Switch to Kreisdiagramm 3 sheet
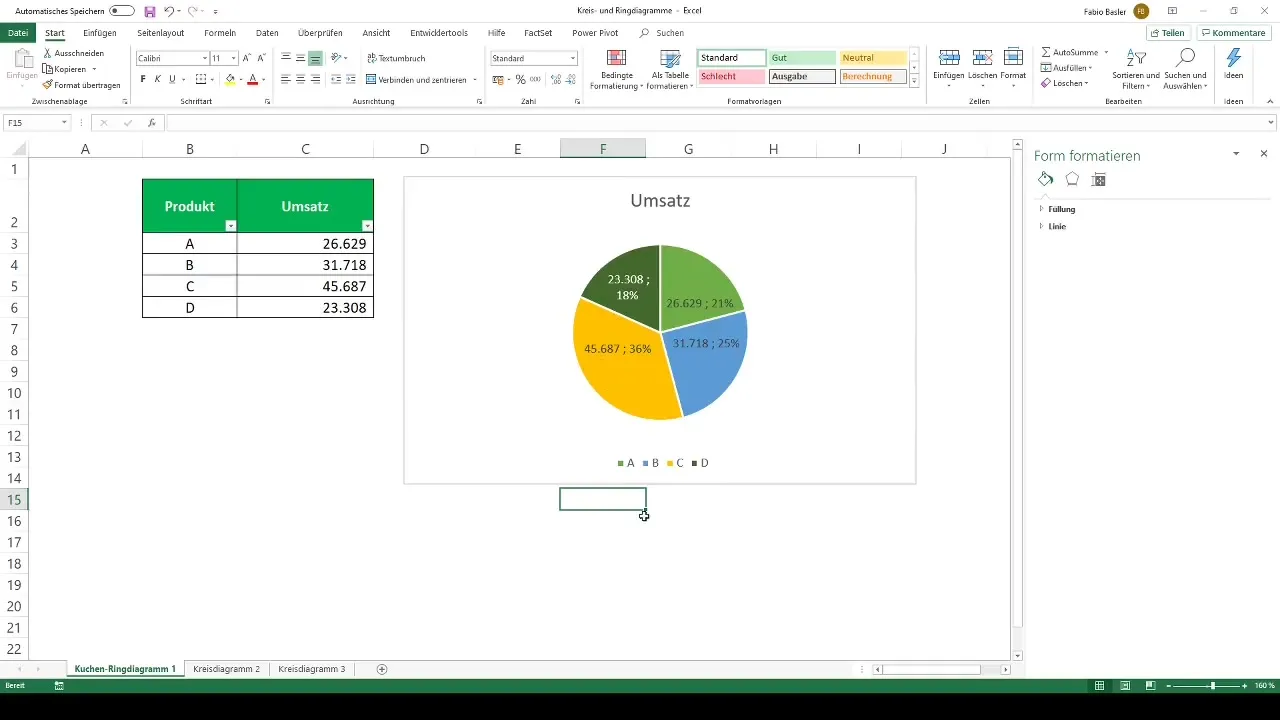The height and width of the screenshot is (720, 1280). tap(312, 669)
